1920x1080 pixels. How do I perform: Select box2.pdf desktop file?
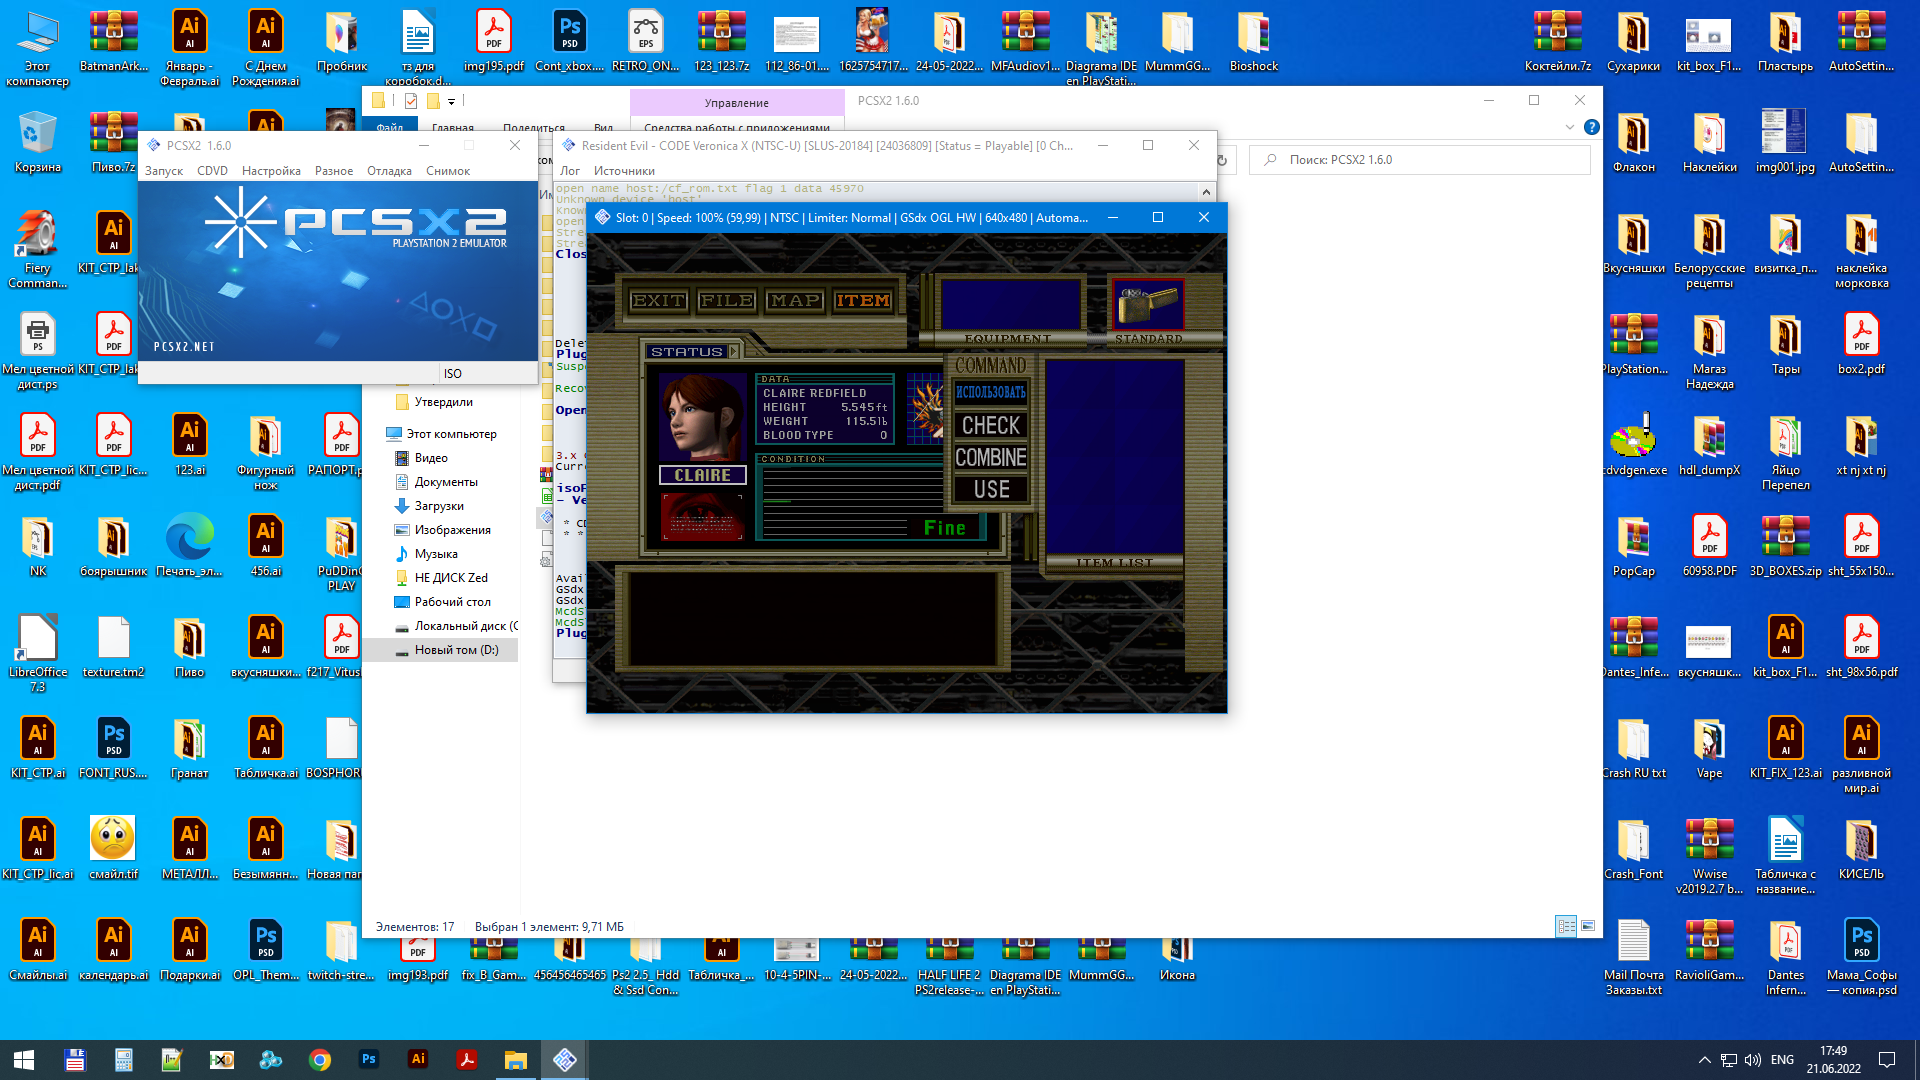[1862, 345]
